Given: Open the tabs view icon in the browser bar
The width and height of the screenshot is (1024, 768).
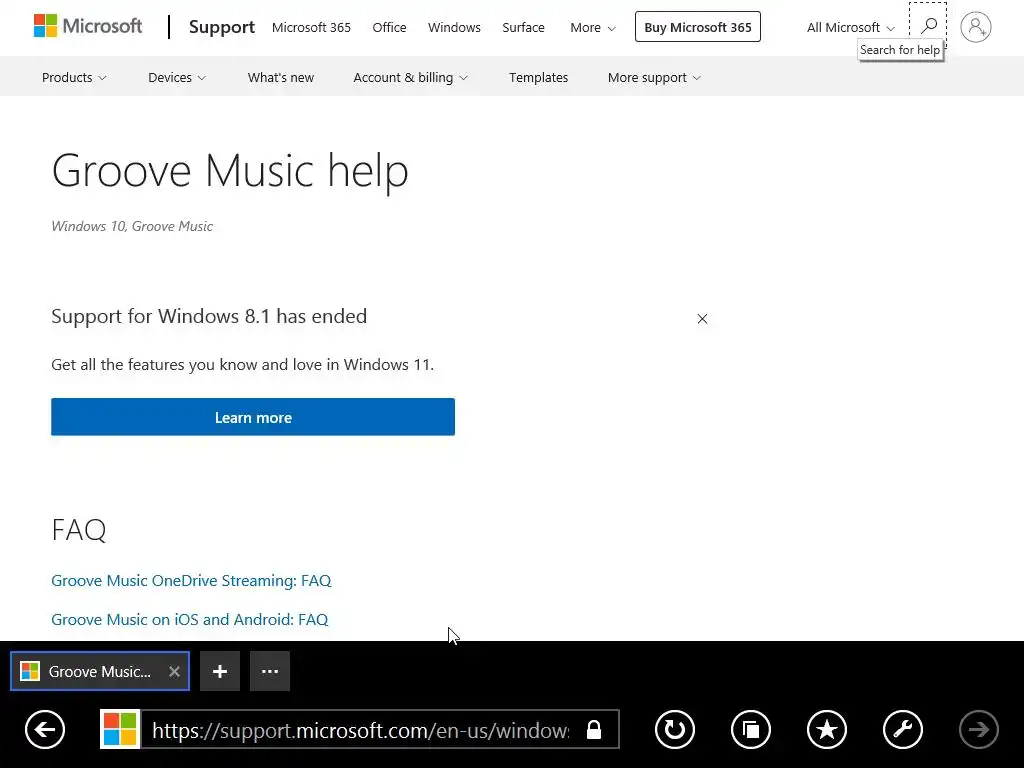Looking at the screenshot, I should click(750, 729).
